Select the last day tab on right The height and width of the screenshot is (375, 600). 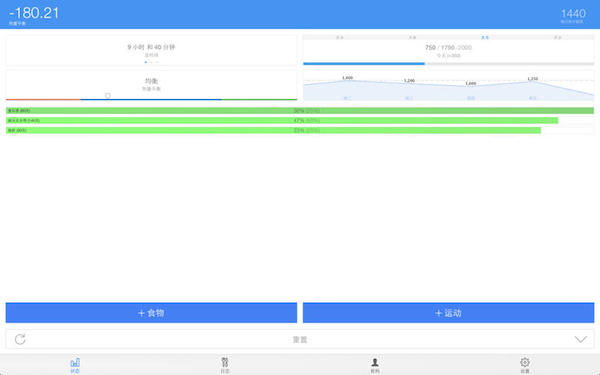[558, 38]
